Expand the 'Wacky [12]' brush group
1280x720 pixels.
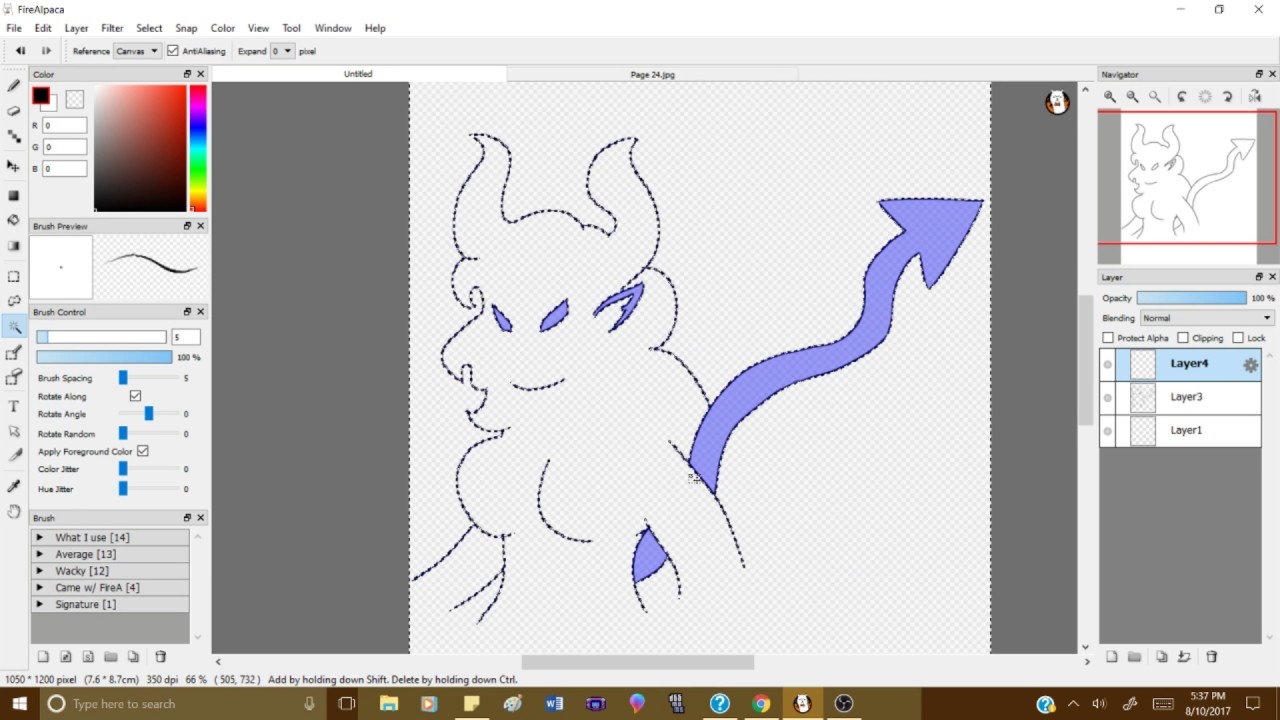click(x=40, y=571)
